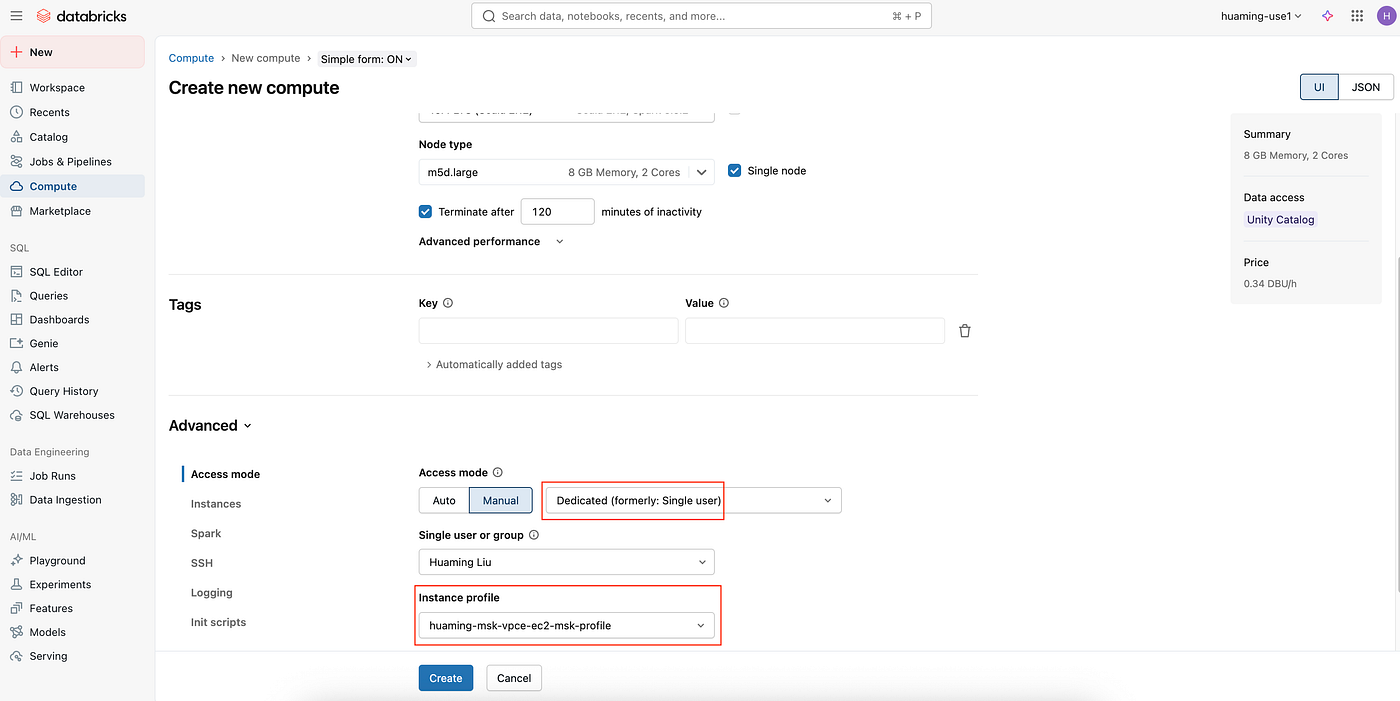This screenshot has width=1400, height=701.
Task: Open Single user Huaming Liu dropdown
Action: point(566,562)
